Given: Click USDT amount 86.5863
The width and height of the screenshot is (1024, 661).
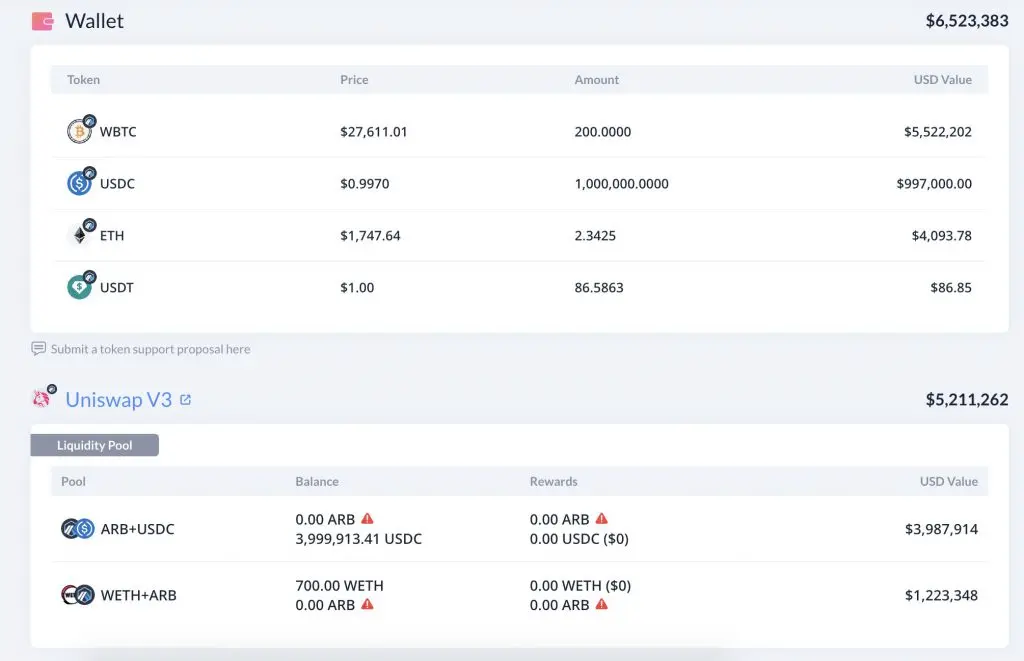Looking at the screenshot, I should pyautogui.click(x=599, y=287).
